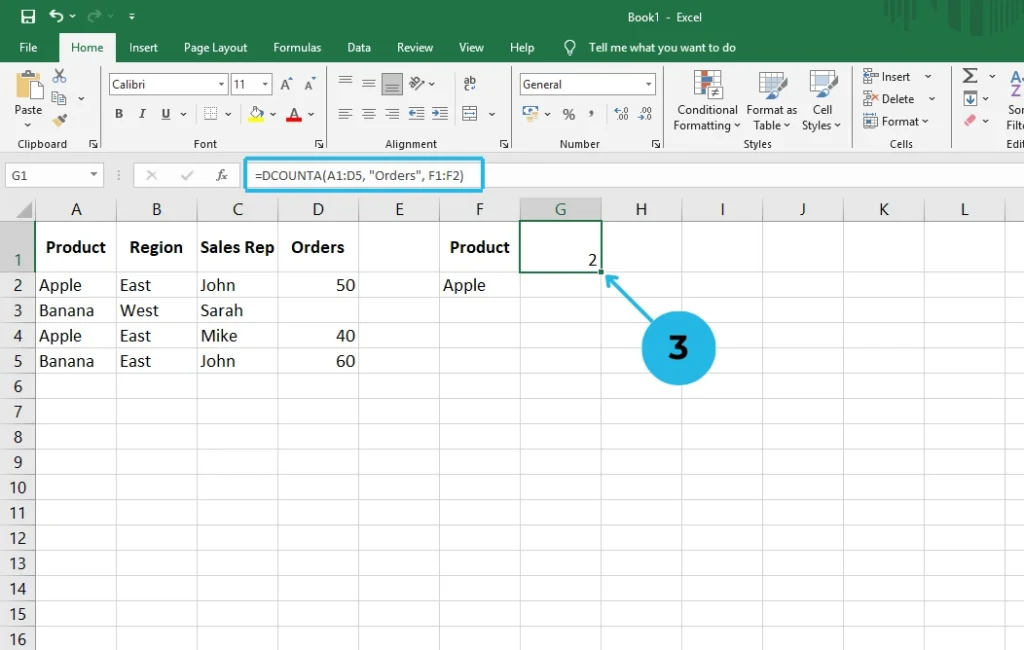Click Insert cells button
1024x650 pixels.
pyautogui.click(x=887, y=76)
